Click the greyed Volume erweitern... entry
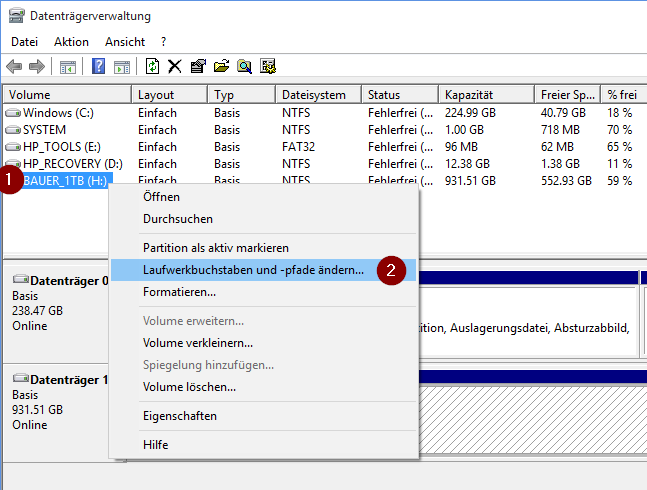The height and width of the screenshot is (490, 647). (x=264, y=321)
